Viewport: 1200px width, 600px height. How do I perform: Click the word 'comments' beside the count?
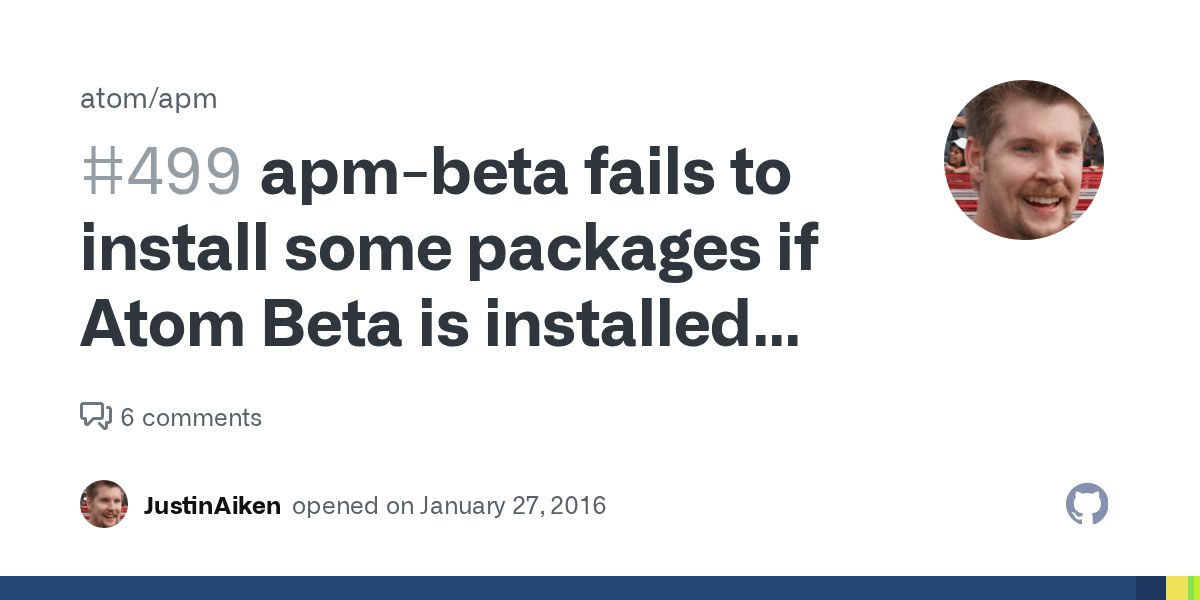[201, 417]
